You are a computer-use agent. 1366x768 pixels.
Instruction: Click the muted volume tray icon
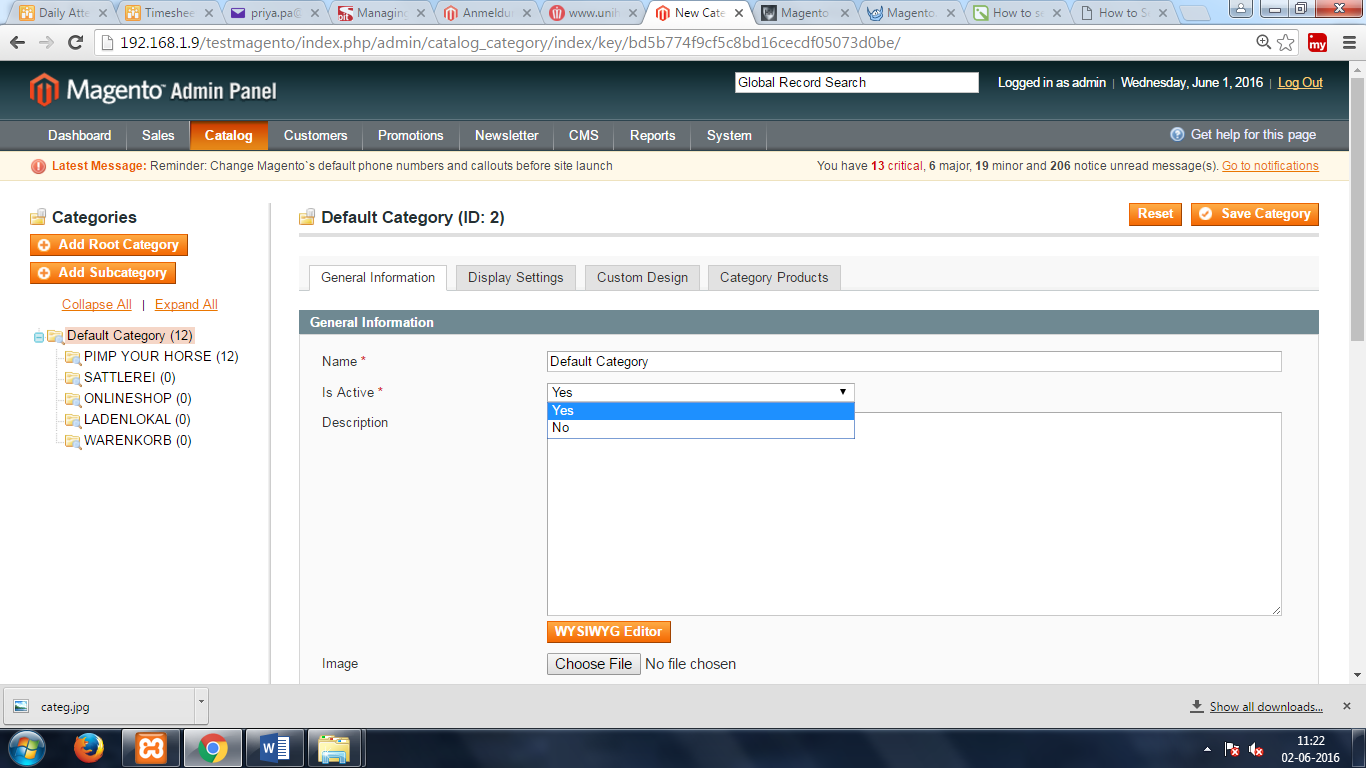tap(1257, 749)
